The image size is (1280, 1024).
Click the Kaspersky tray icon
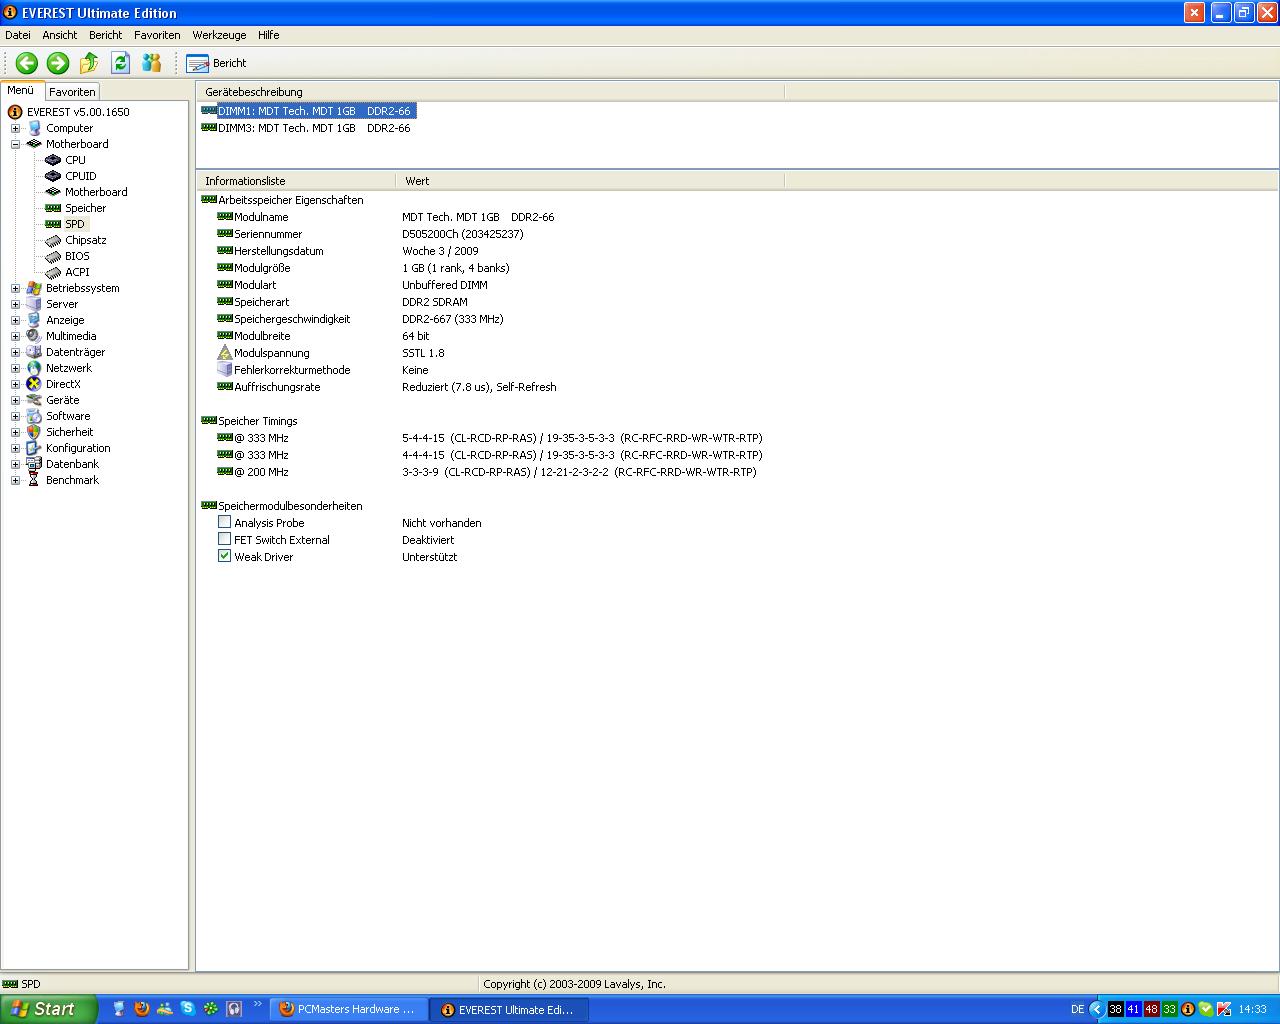tap(1223, 1009)
